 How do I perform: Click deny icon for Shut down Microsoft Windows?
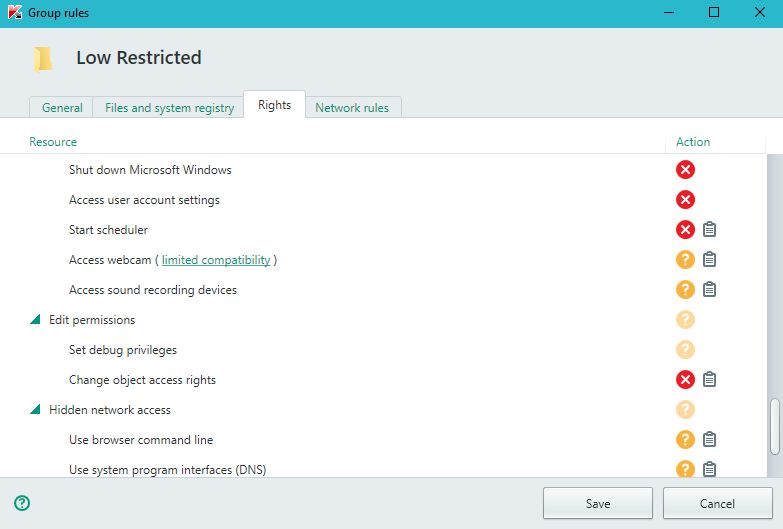click(x=685, y=170)
